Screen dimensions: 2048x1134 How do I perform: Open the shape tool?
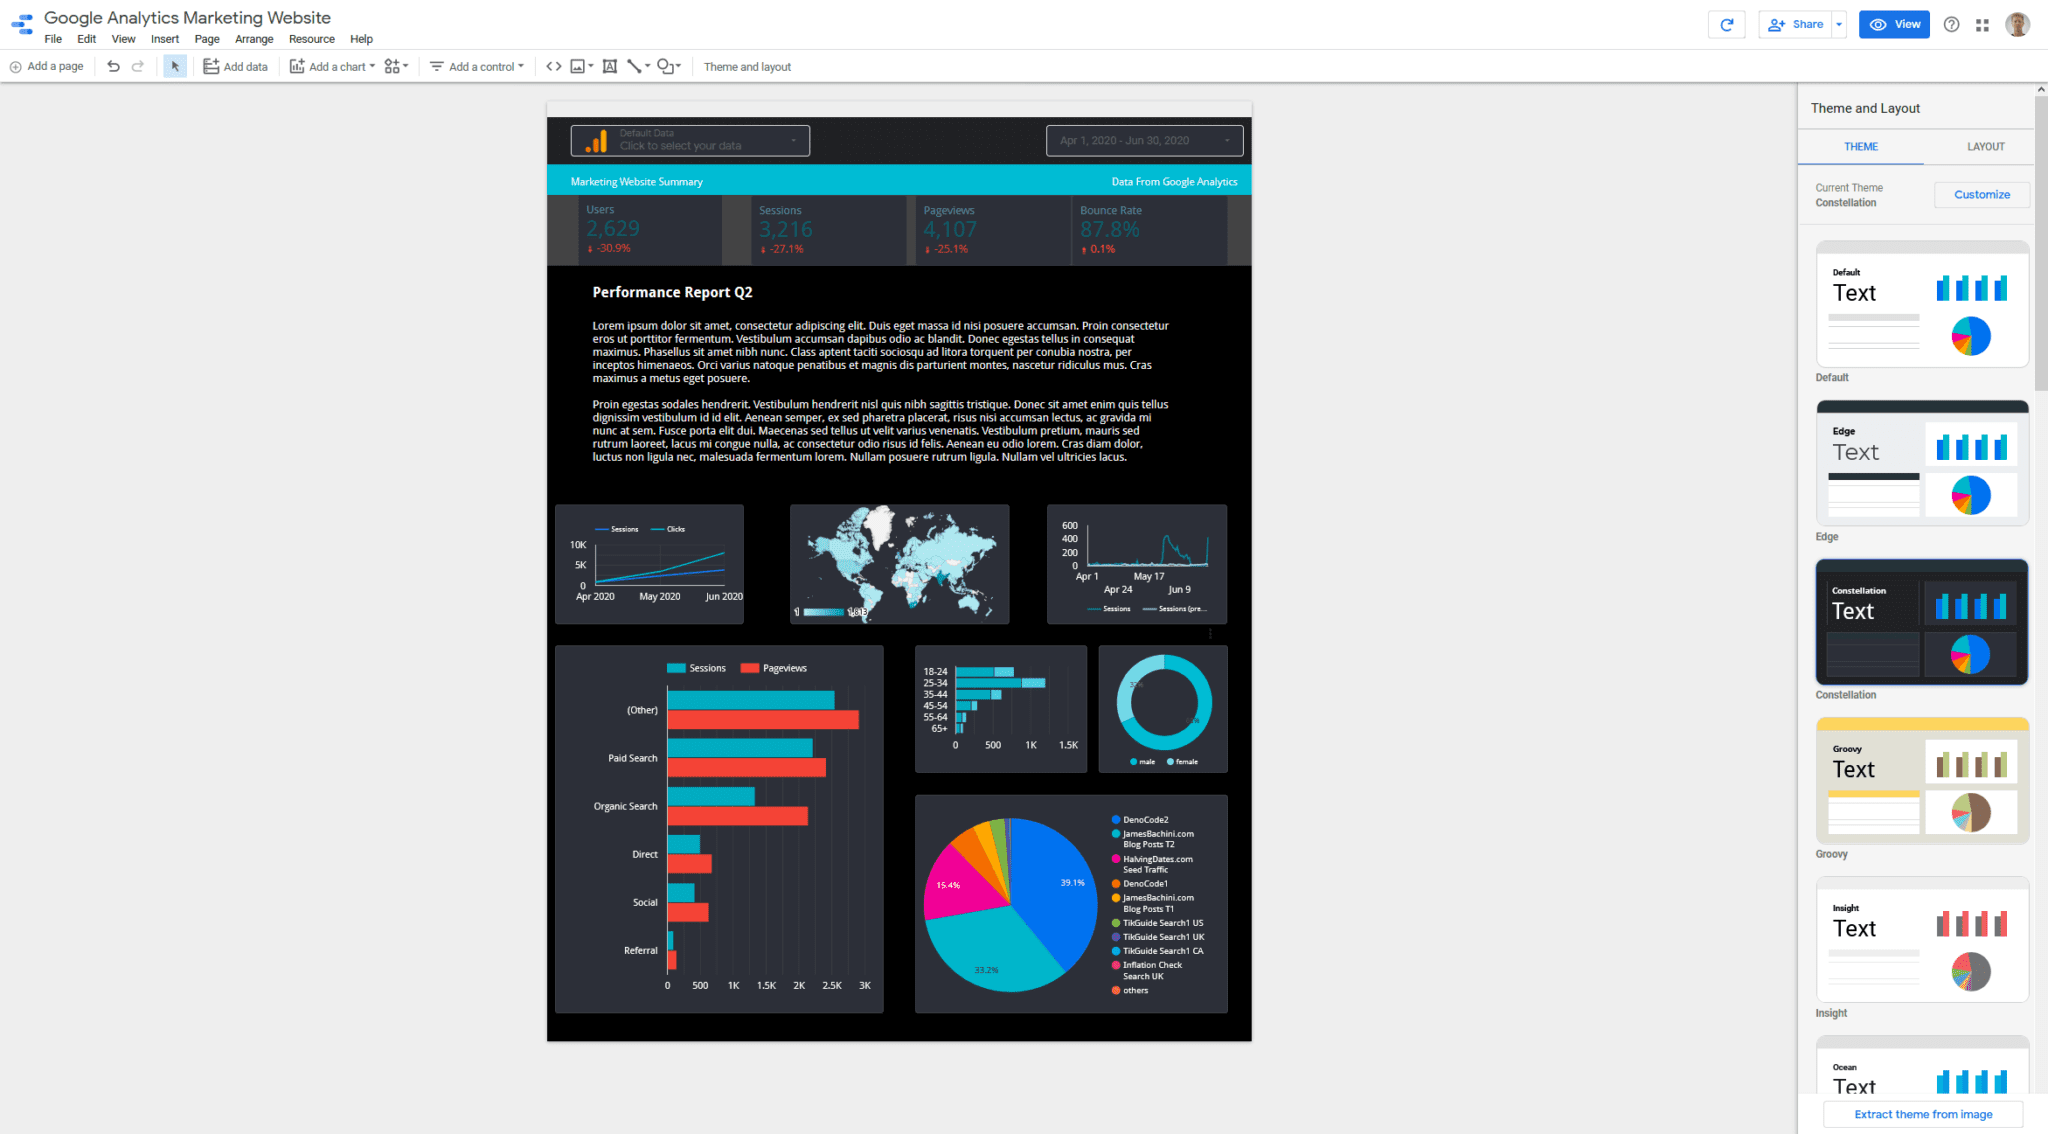[668, 66]
